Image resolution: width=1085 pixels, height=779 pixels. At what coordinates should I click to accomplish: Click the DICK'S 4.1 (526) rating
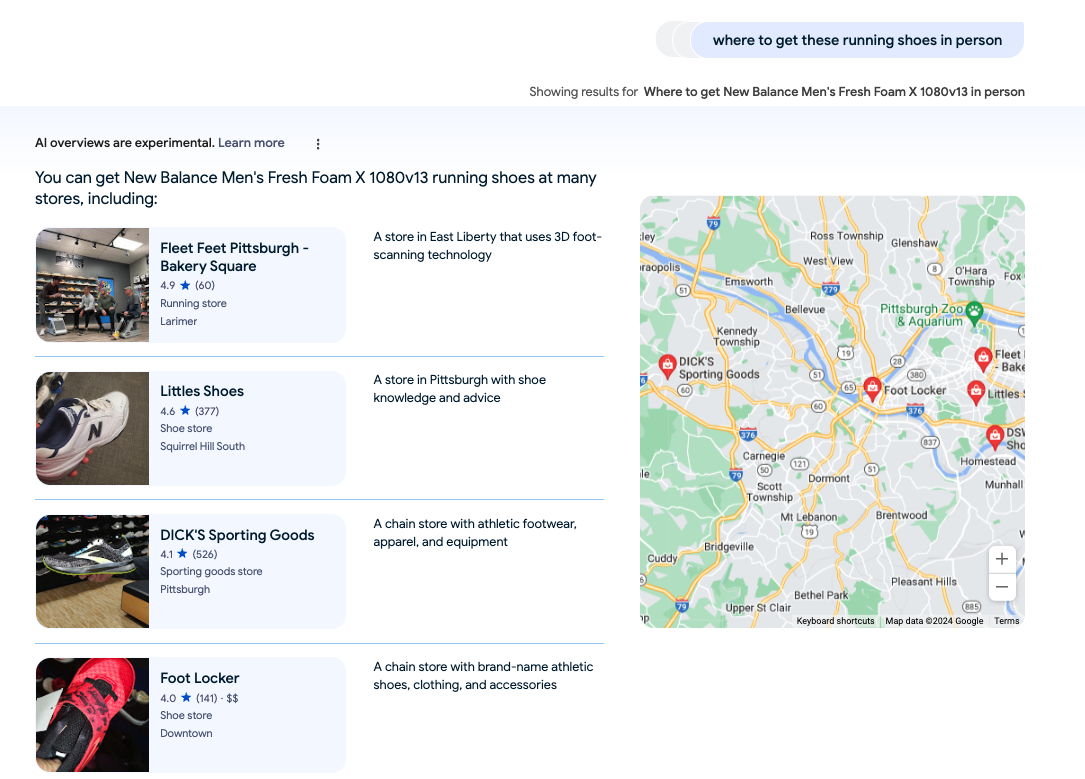point(188,554)
